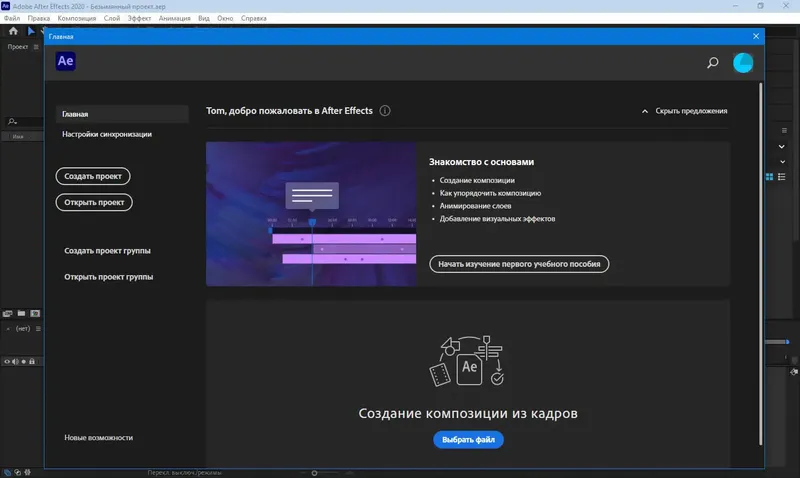Screen dimensions: 800x478
Task: Click the composition from footage illustration
Action: [x=467, y=361]
